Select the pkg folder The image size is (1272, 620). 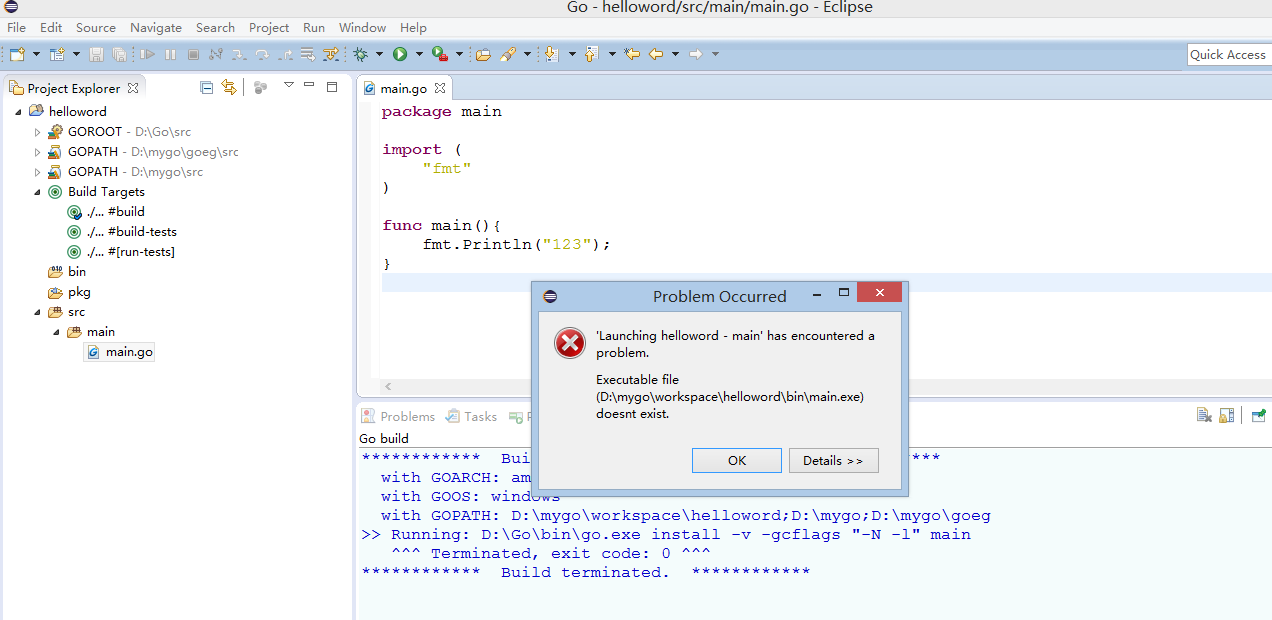pyautogui.click(x=69, y=291)
